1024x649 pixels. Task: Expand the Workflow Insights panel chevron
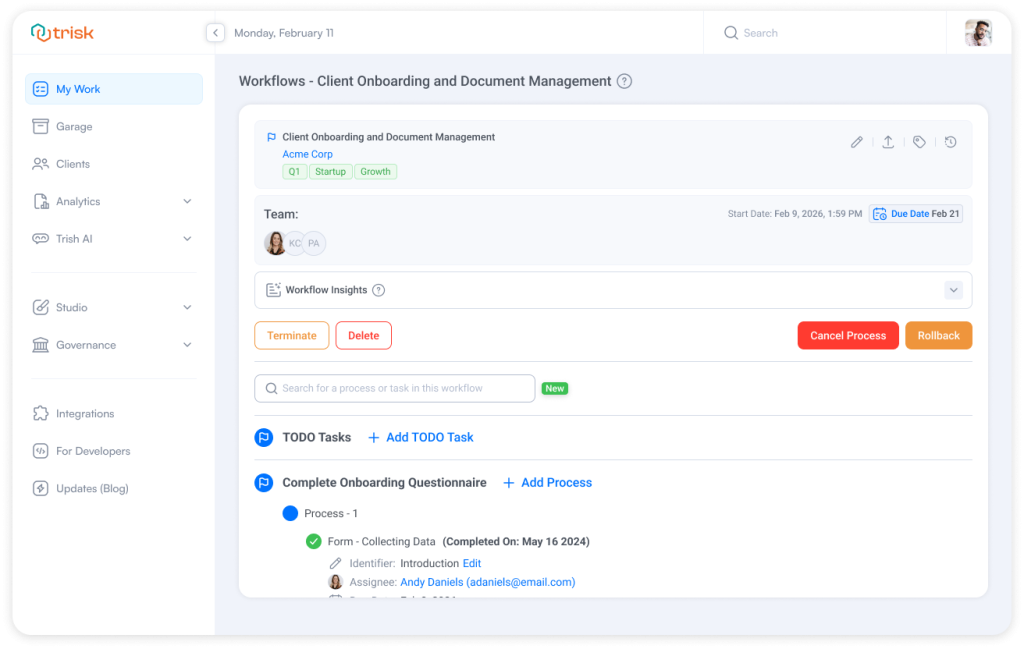coord(952,290)
